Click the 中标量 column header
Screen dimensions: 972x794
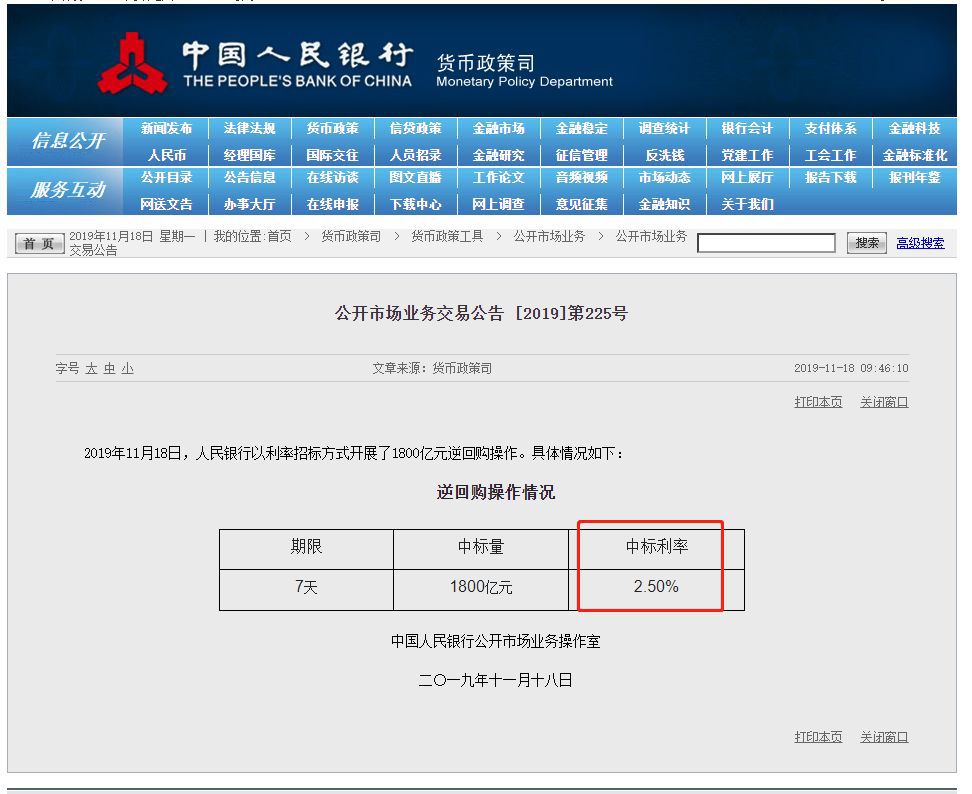[481, 549]
